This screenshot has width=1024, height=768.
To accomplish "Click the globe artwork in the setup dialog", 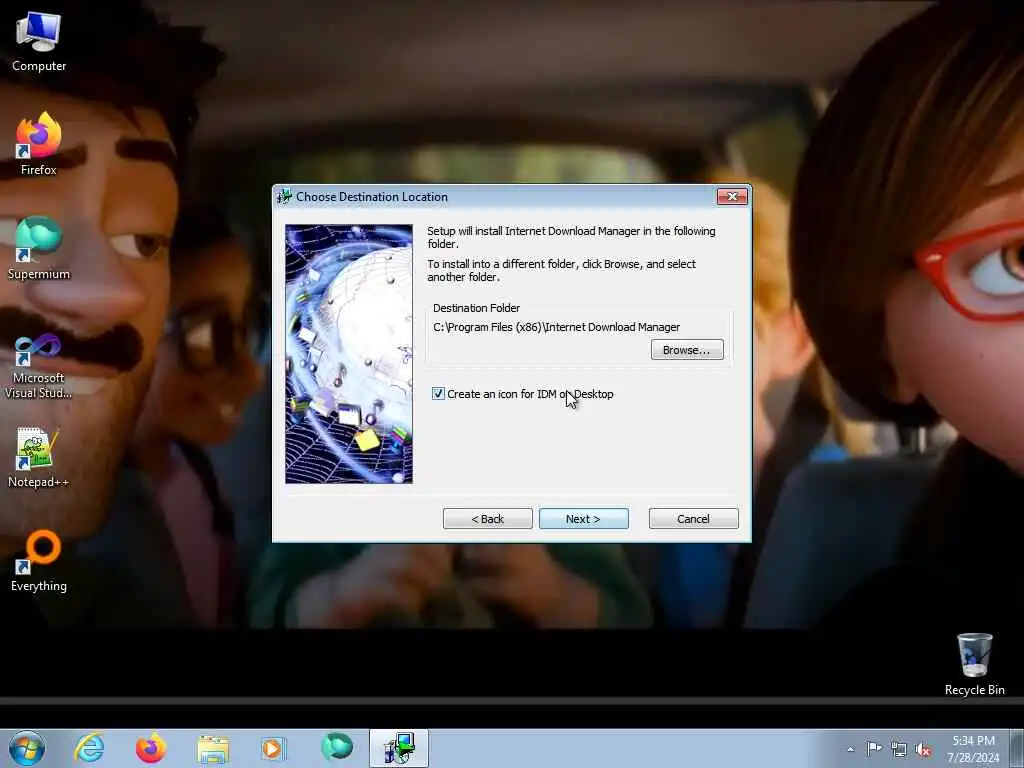I will click(349, 354).
